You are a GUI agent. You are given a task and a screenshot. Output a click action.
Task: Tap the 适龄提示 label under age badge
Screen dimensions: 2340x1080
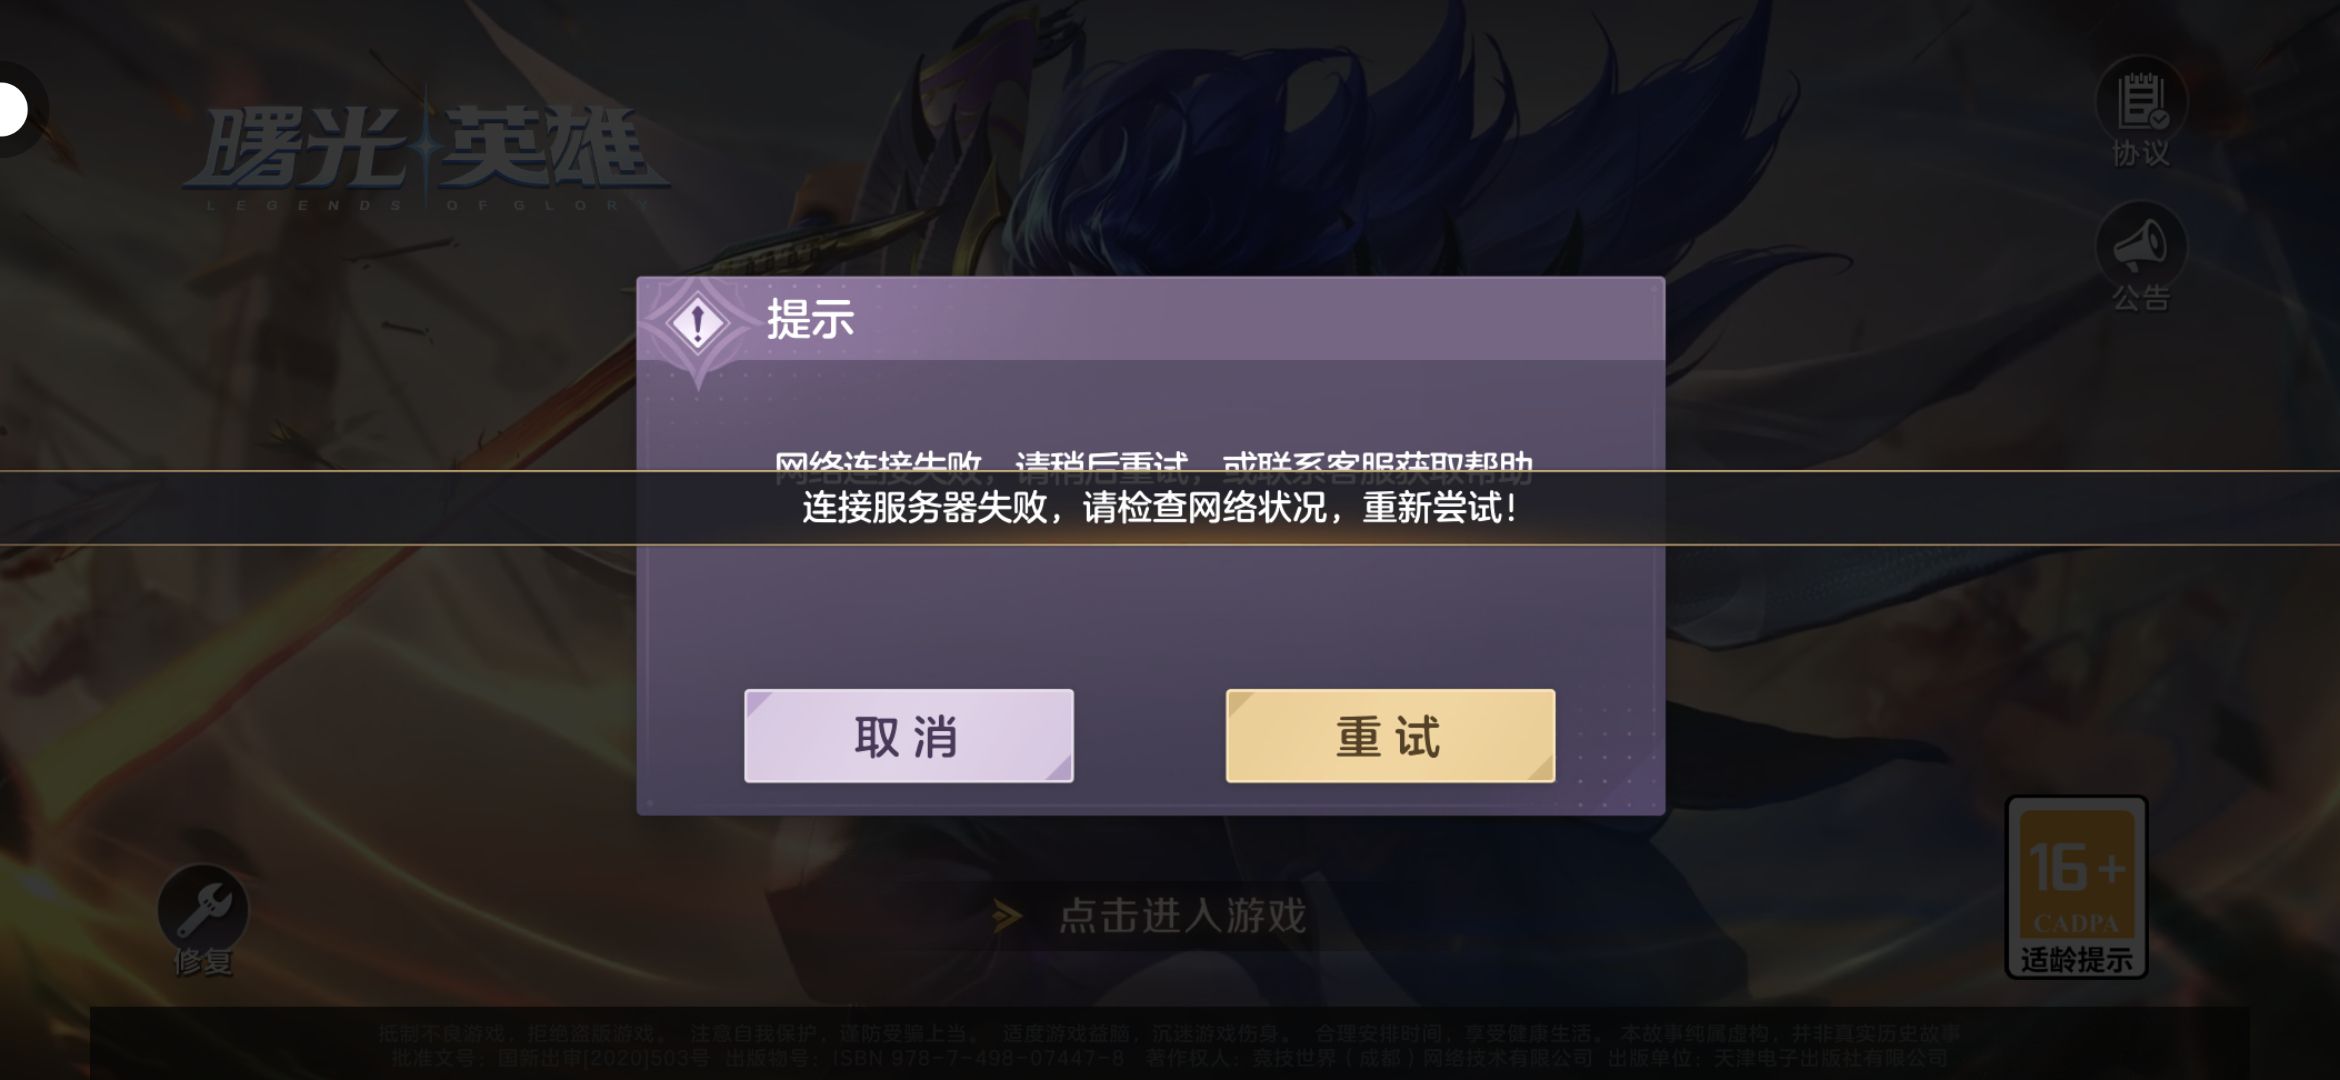[x=2077, y=960]
